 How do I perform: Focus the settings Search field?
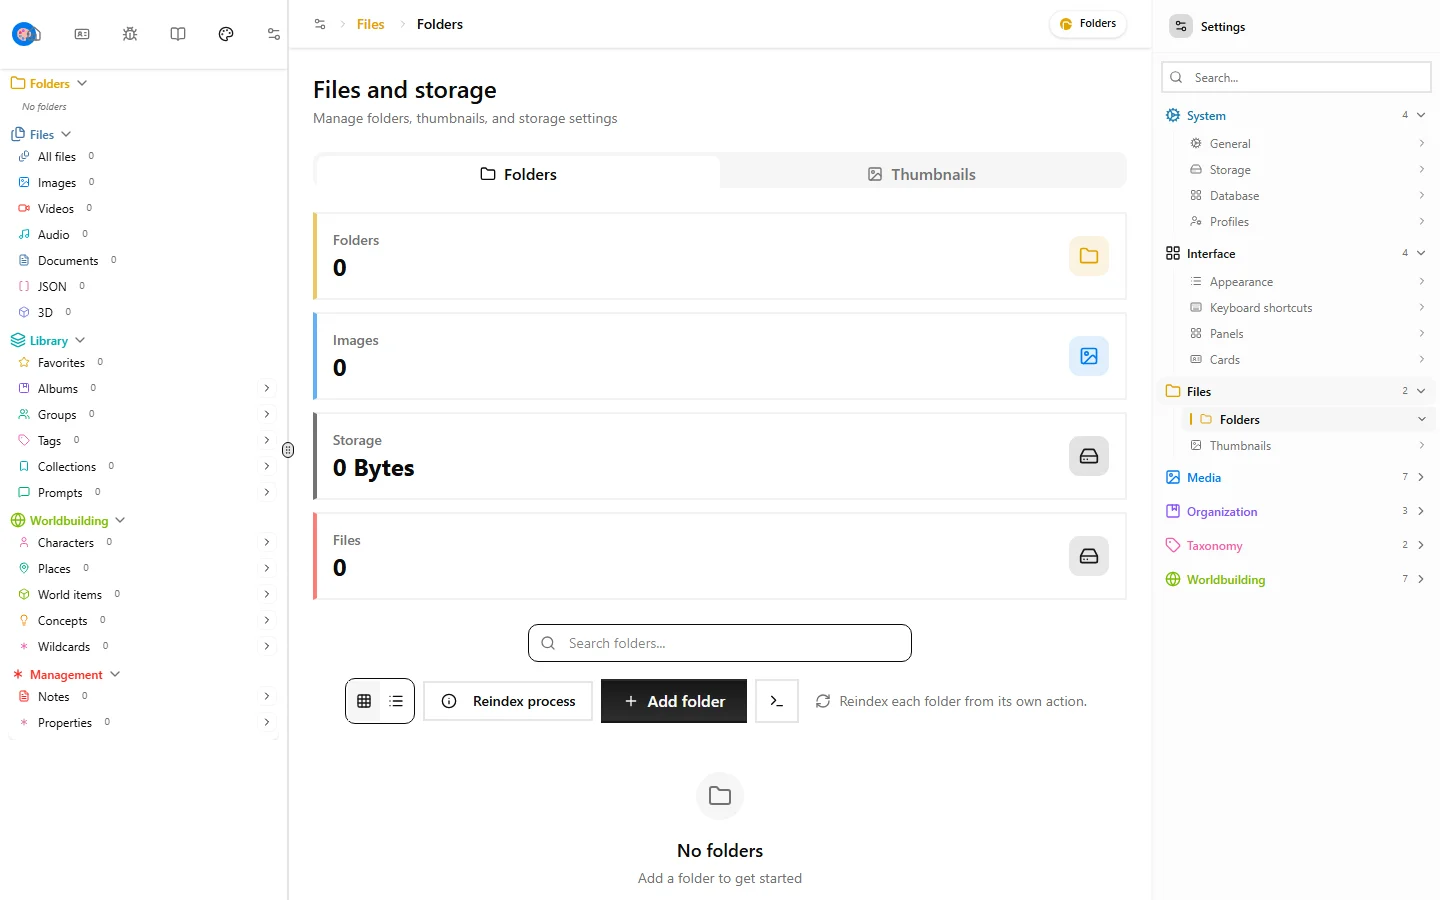pyautogui.click(x=1296, y=78)
